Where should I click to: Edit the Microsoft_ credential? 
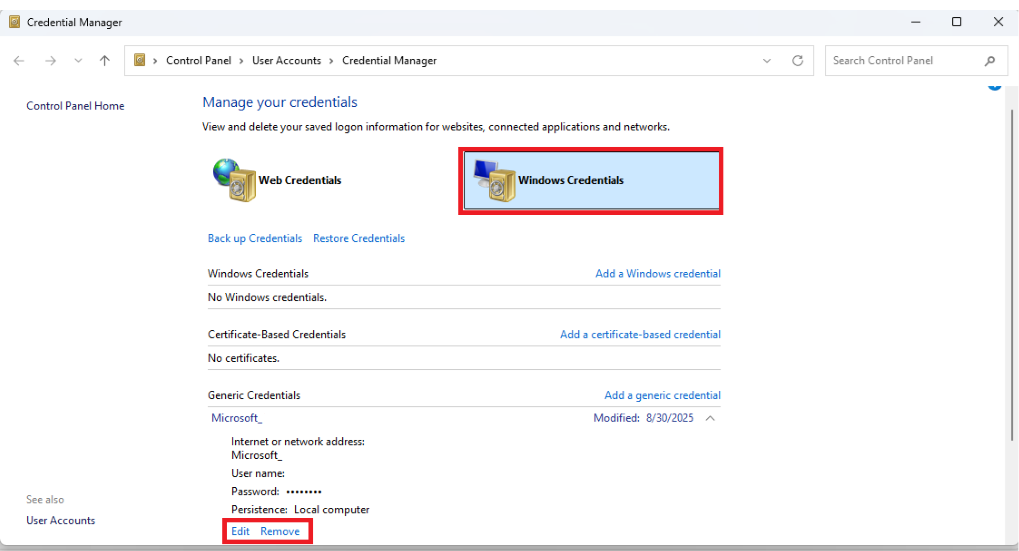(x=240, y=532)
